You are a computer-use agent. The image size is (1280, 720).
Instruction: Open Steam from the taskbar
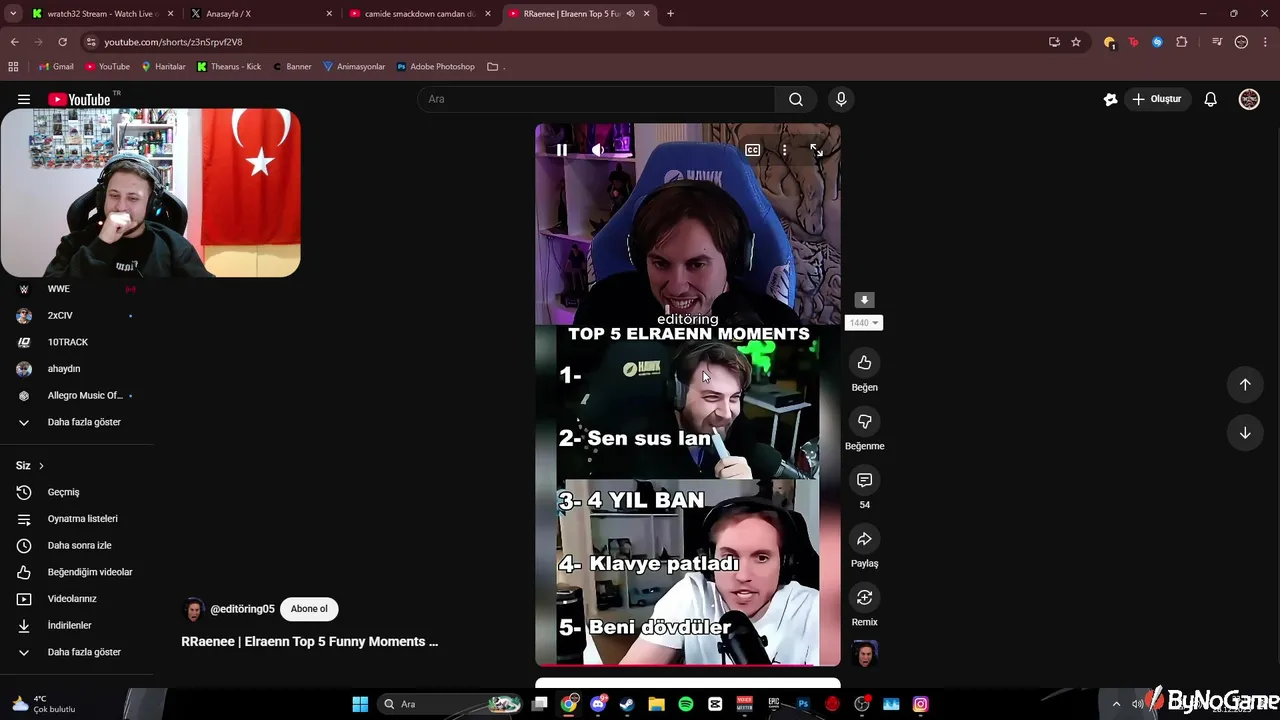tap(627, 704)
